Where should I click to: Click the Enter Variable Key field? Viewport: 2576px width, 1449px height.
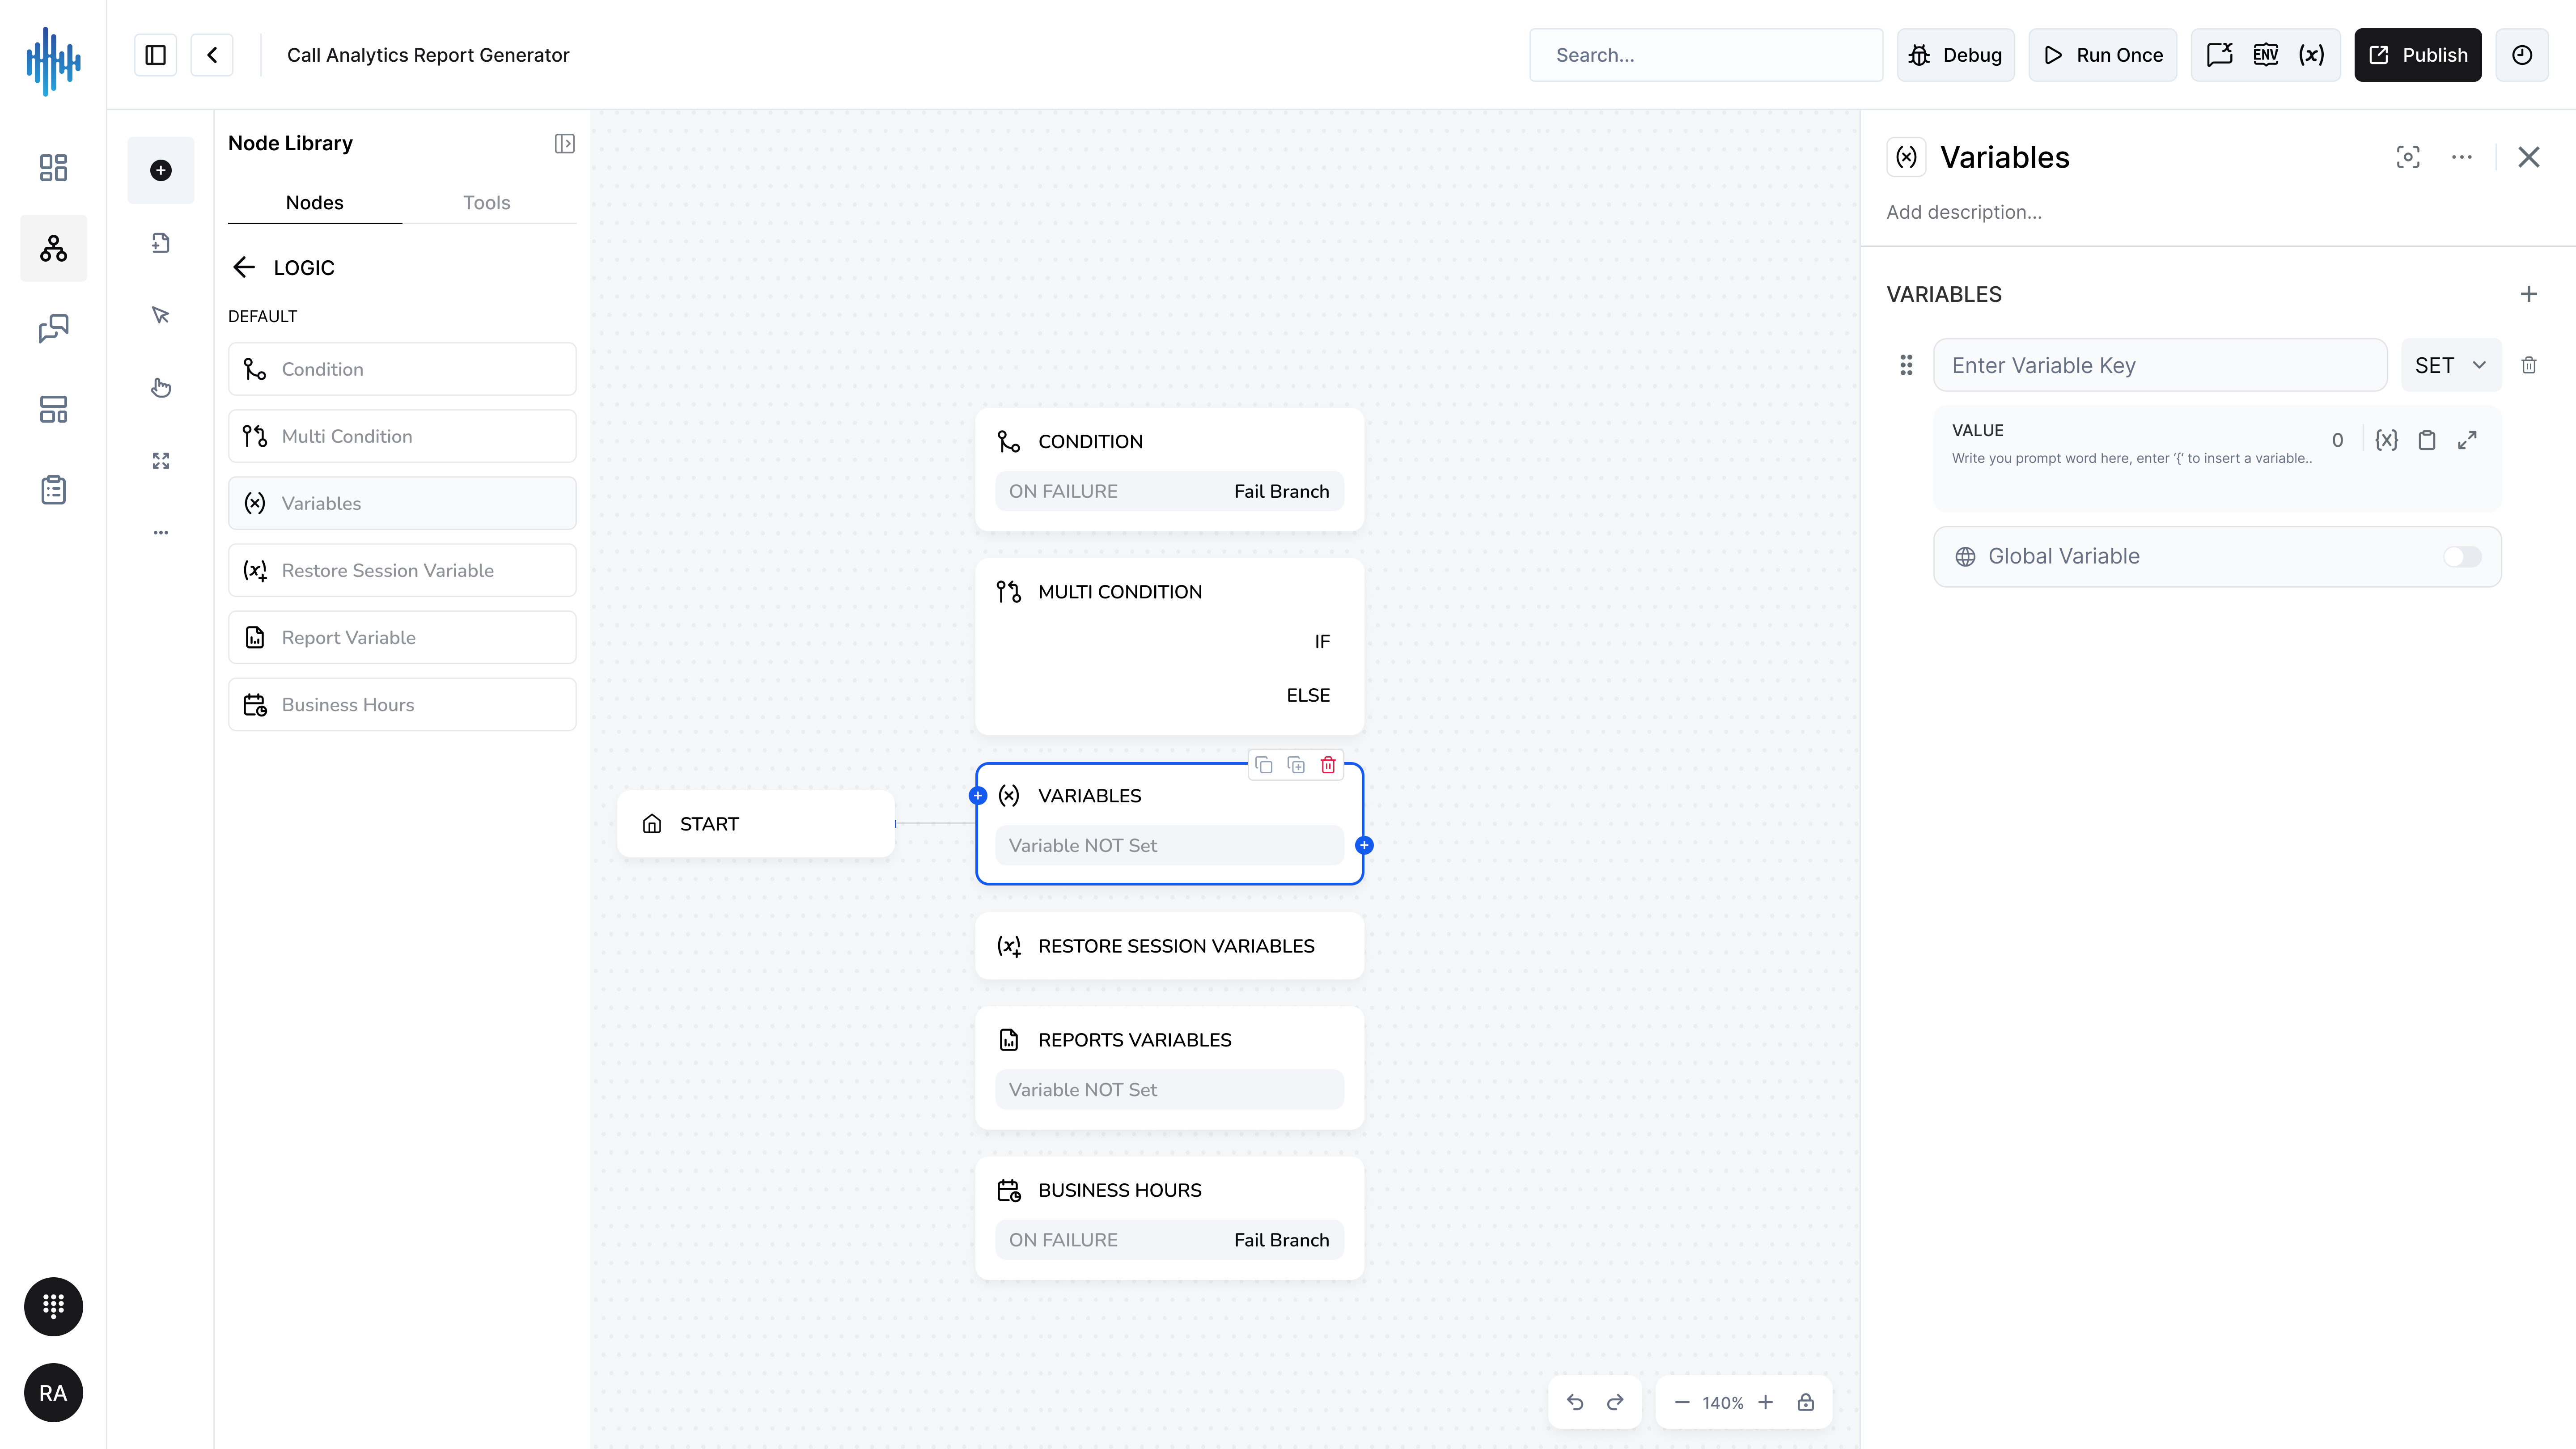[x=2160, y=365]
